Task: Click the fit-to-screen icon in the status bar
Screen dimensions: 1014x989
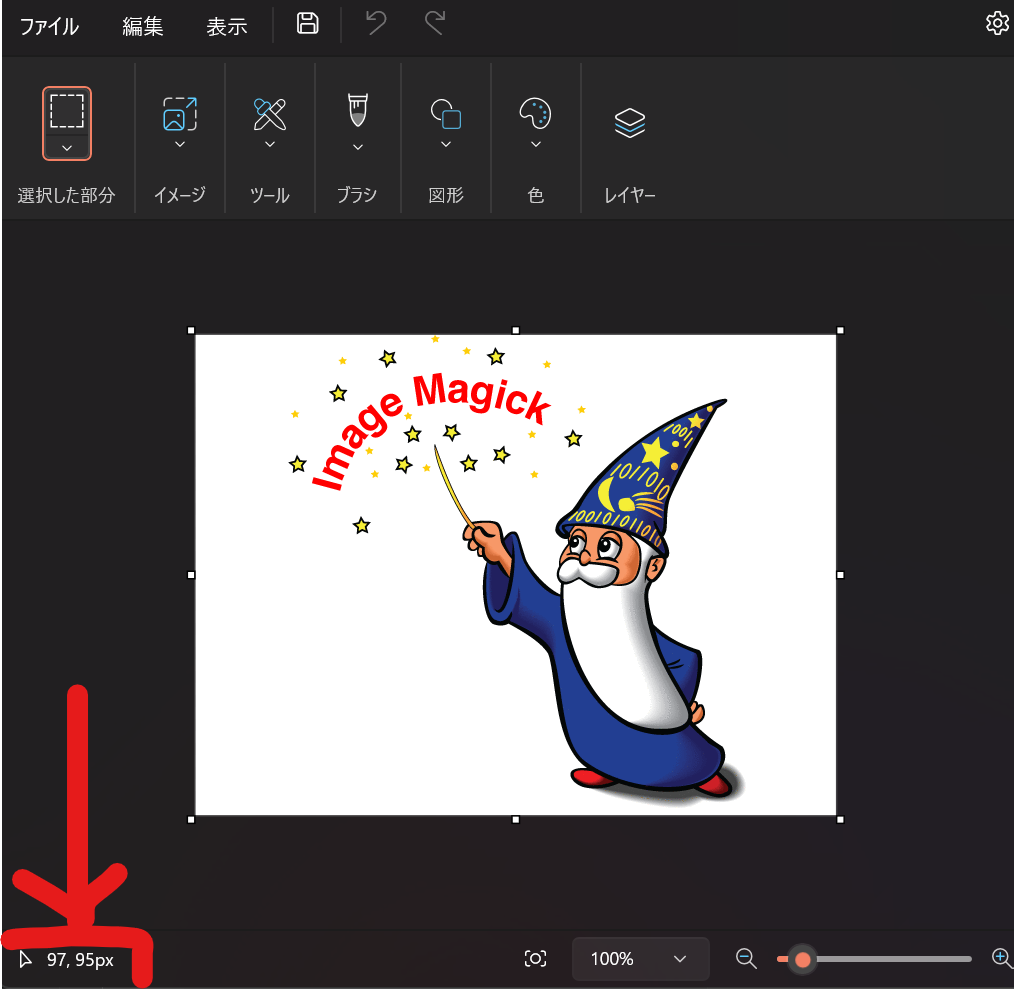Action: click(535, 958)
